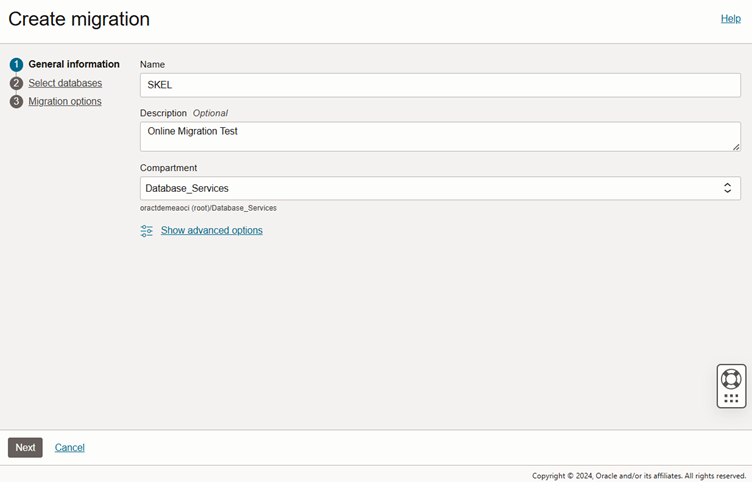752x482 pixels.
Task: Click the compartment path text below dropdown
Action: pyautogui.click(x=208, y=208)
